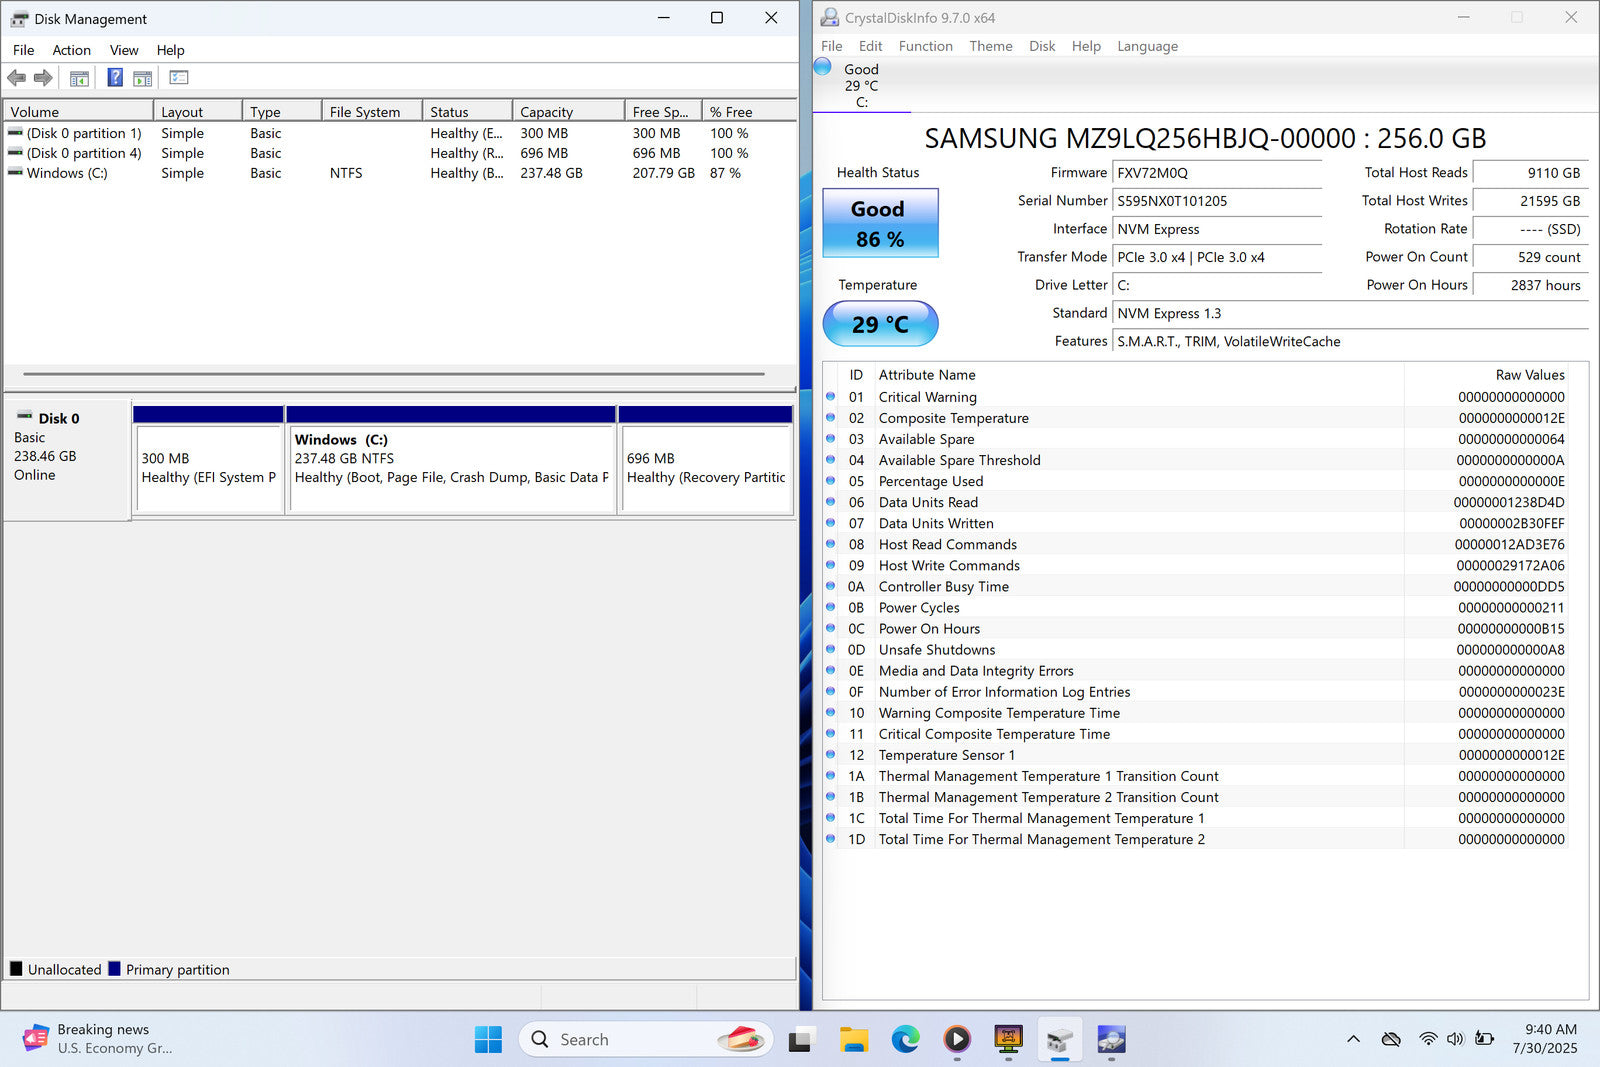The width and height of the screenshot is (1600, 1067).
Task: Open clock showing 9:40 AM 7/30/2025
Action: coord(1545,1039)
